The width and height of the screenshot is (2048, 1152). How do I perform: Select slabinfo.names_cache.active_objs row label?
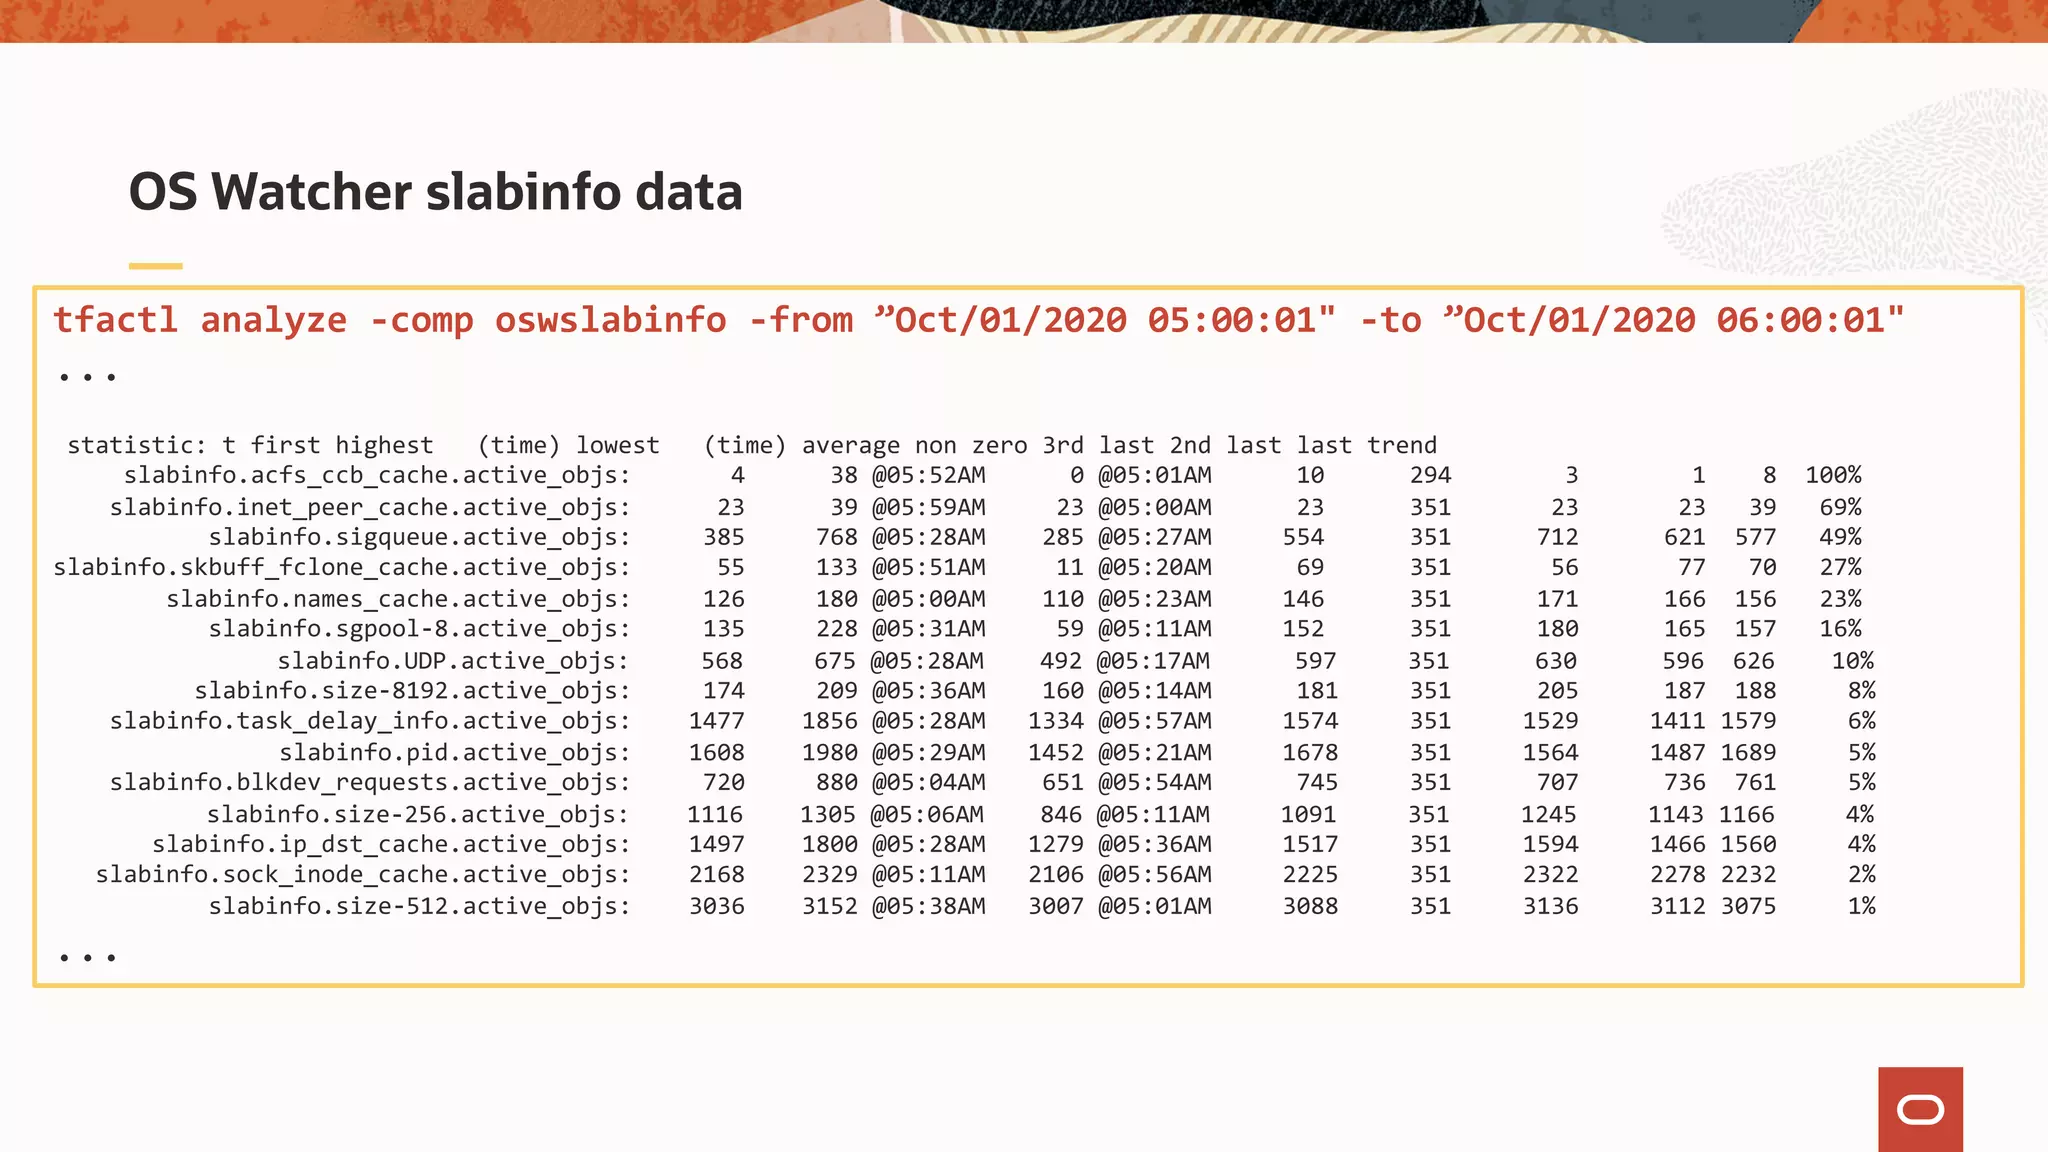pyautogui.click(x=398, y=599)
